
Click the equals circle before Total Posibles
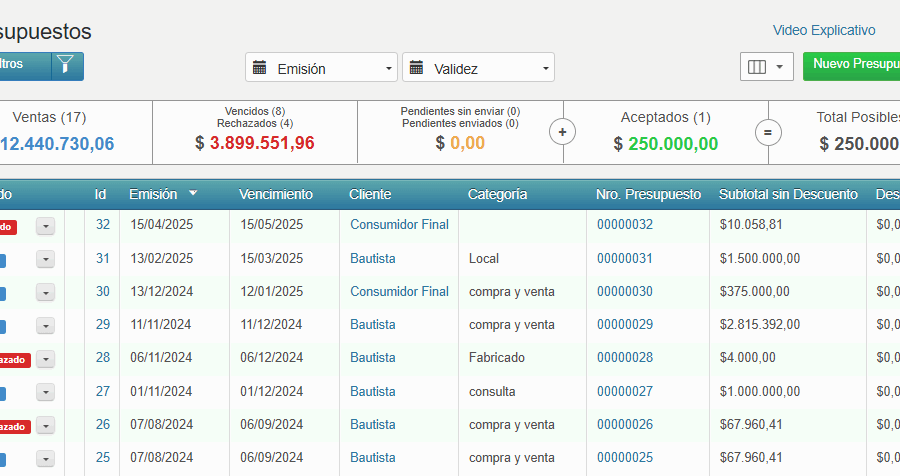[768, 132]
